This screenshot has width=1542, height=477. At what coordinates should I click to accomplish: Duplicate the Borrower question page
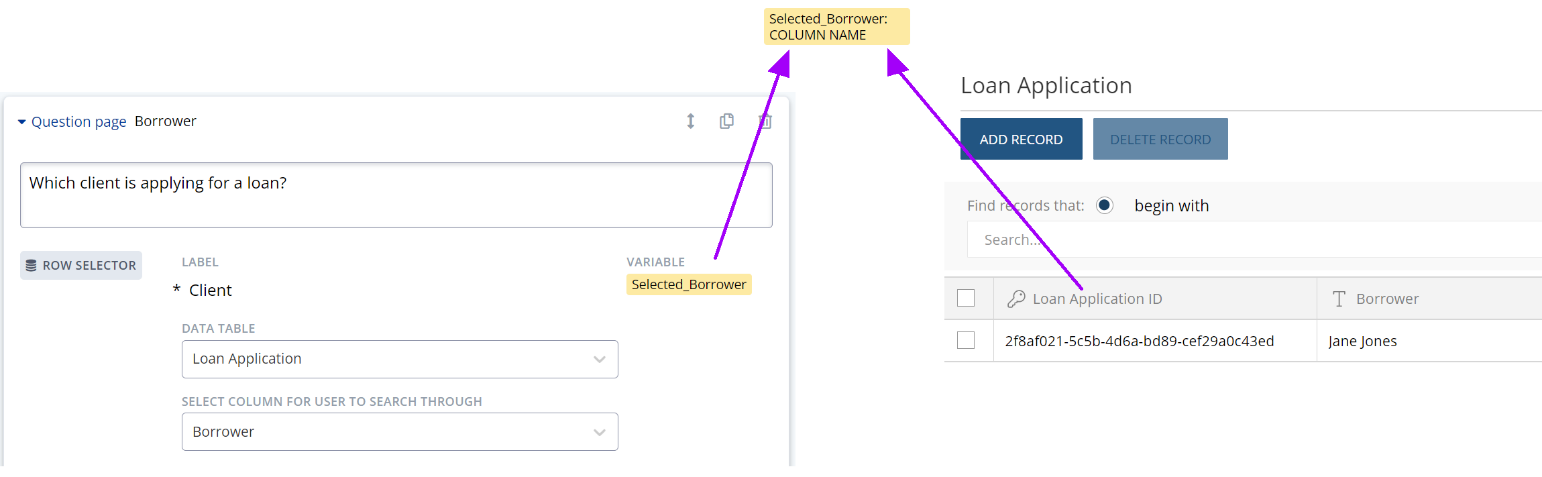pos(727,121)
